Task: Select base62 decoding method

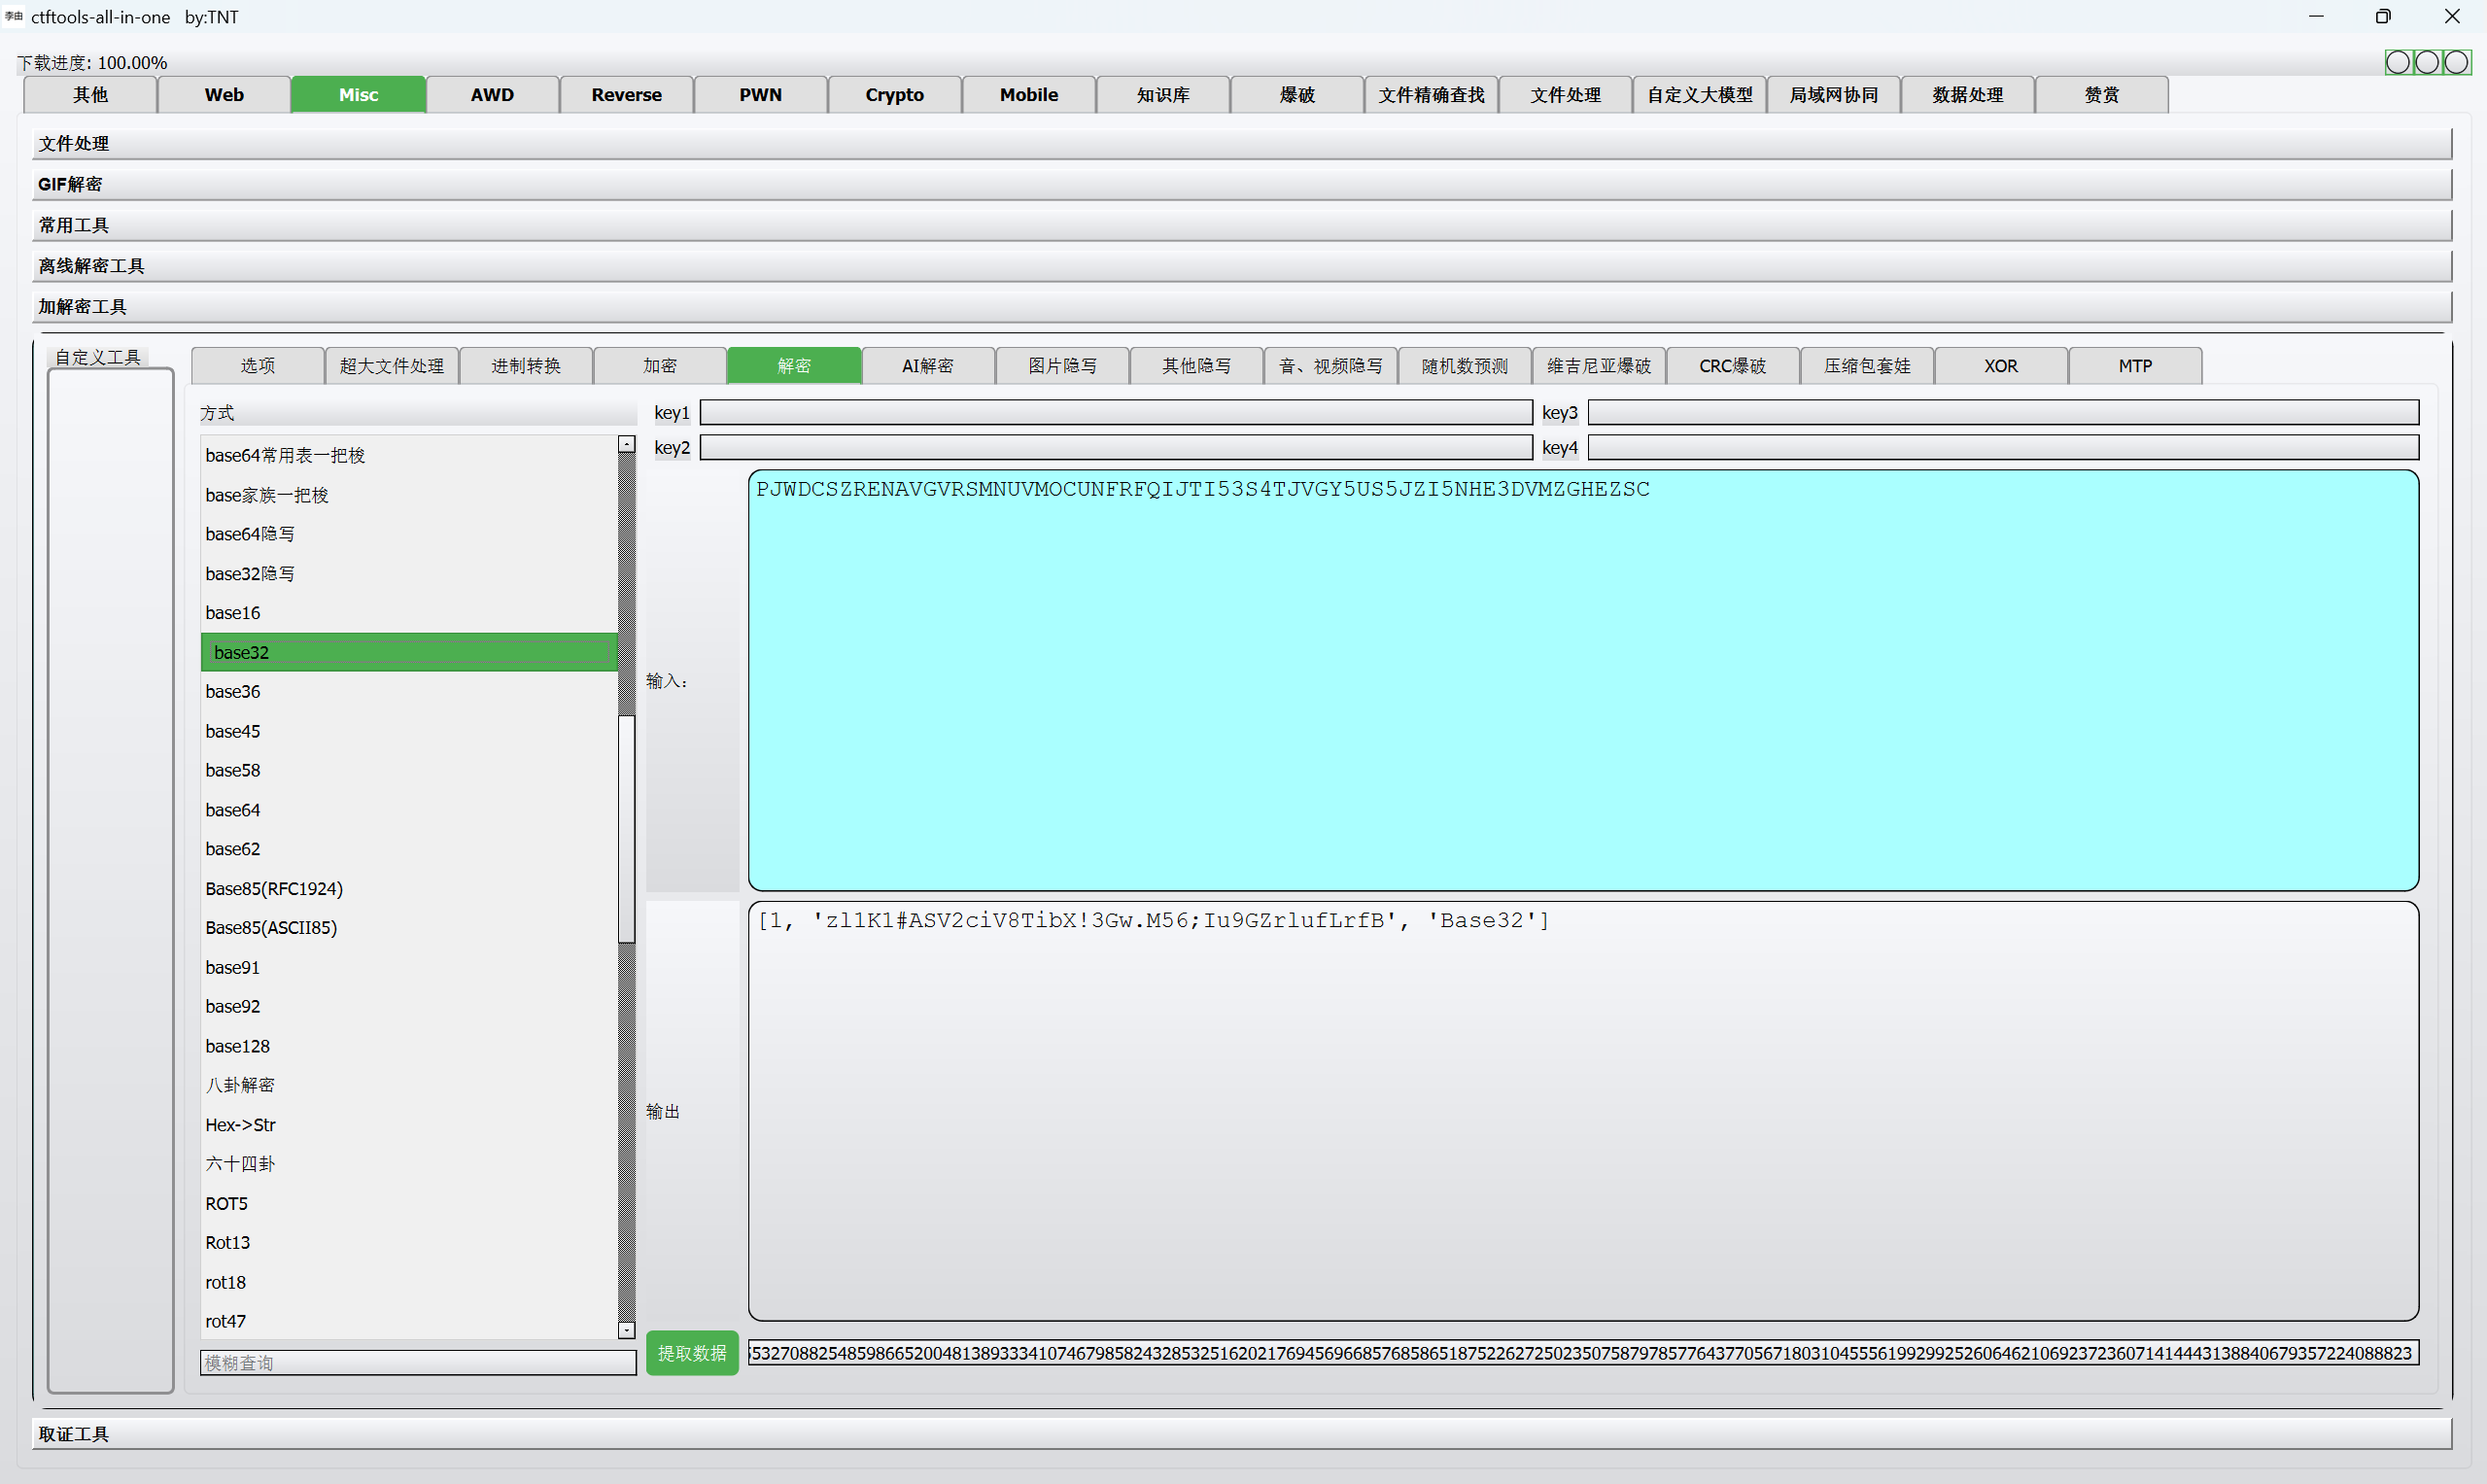Action: (409, 849)
